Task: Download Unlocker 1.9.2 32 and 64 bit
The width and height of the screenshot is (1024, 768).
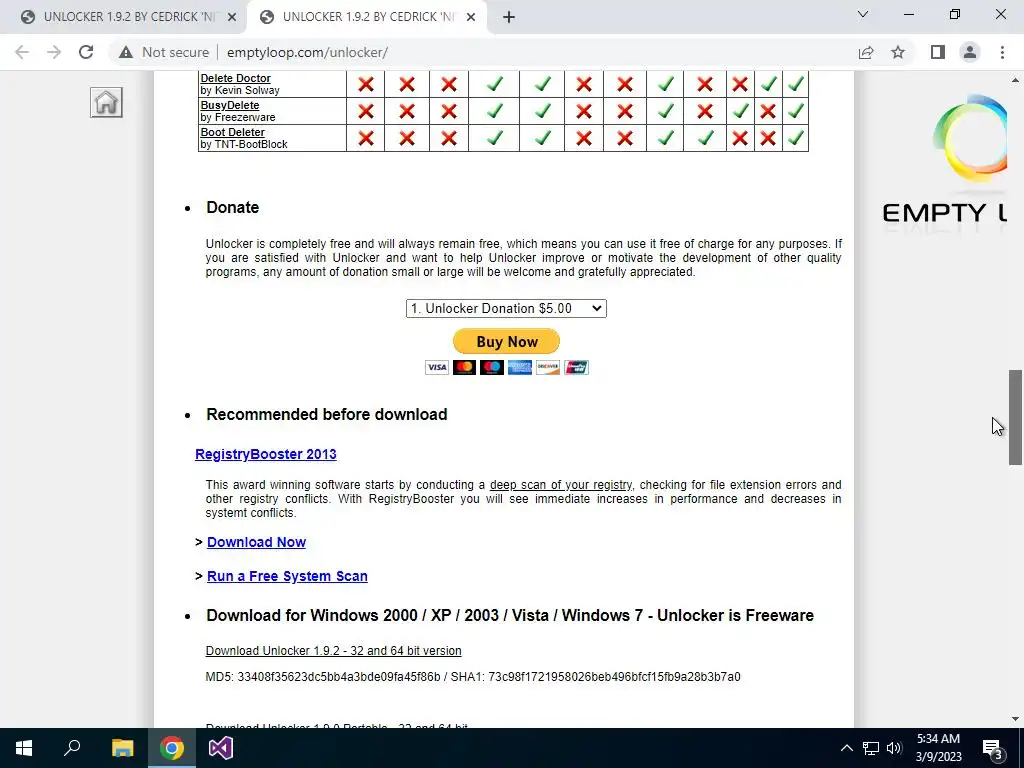Action: [334, 650]
